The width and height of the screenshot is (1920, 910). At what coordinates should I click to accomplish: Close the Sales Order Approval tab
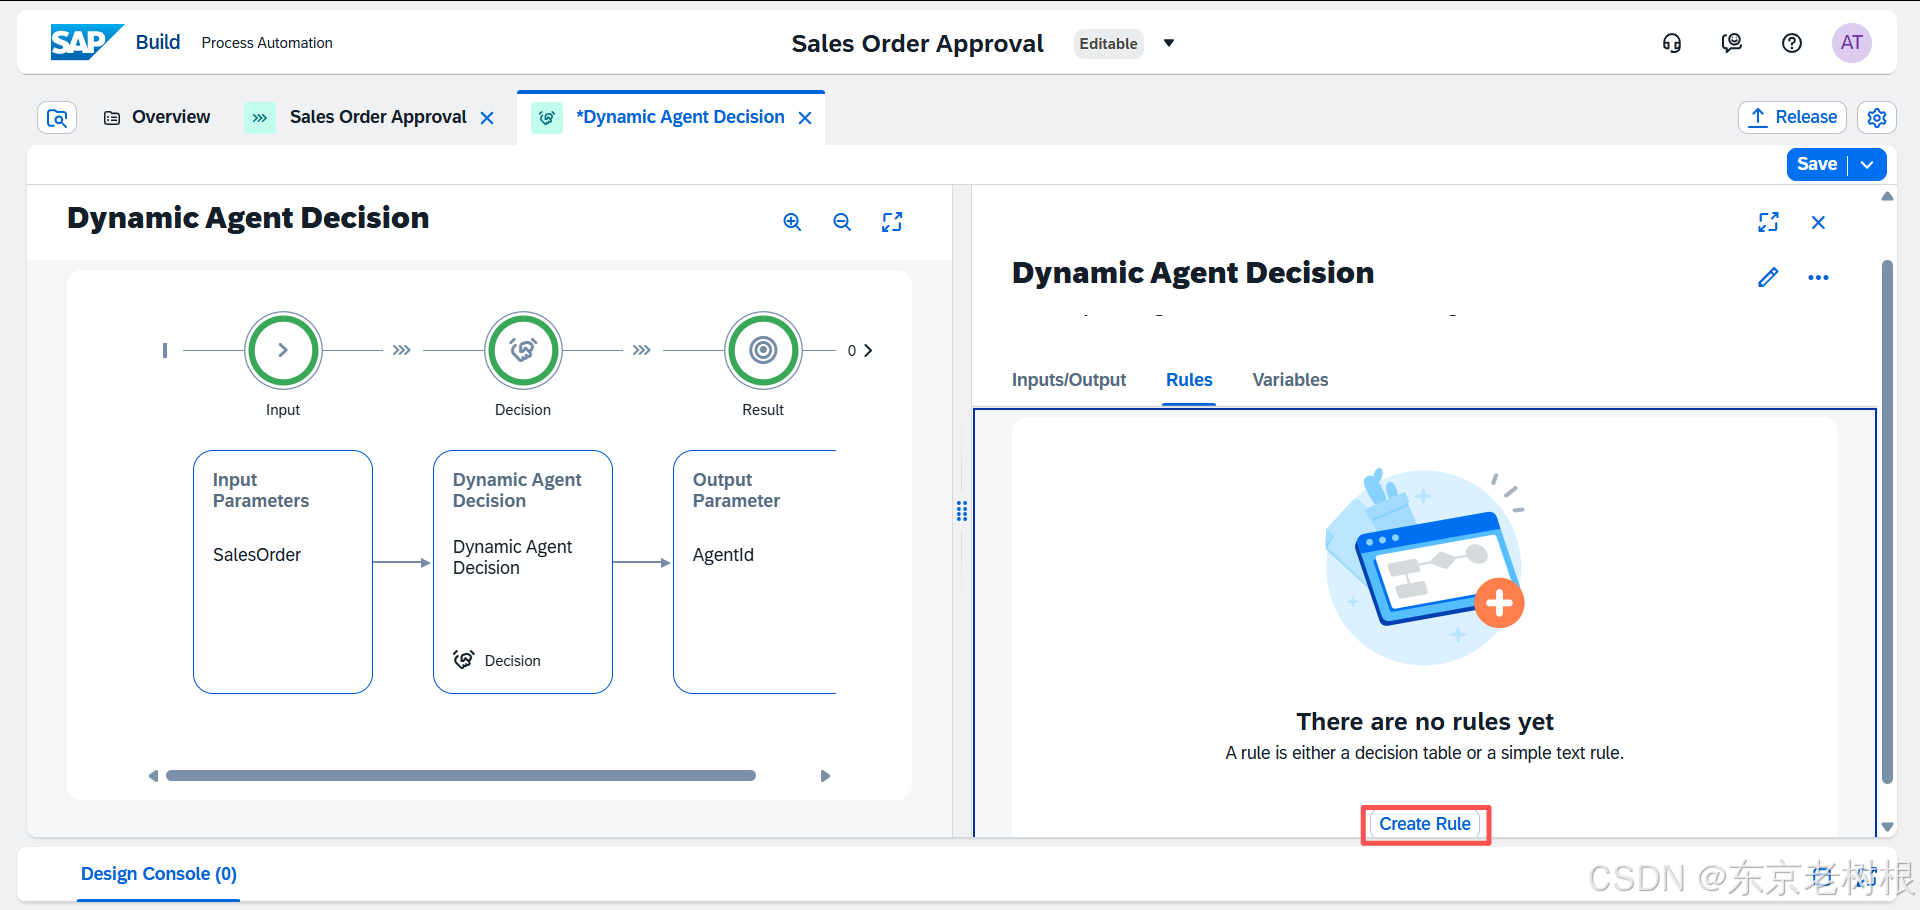point(487,118)
